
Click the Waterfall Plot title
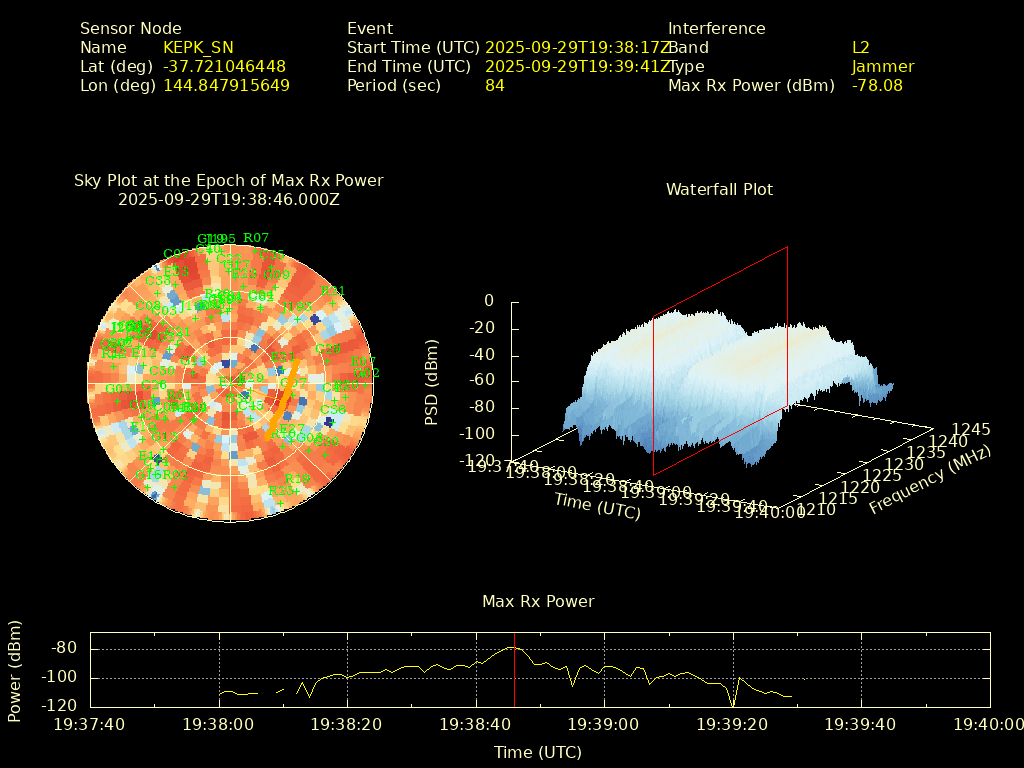tap(719, 189)
